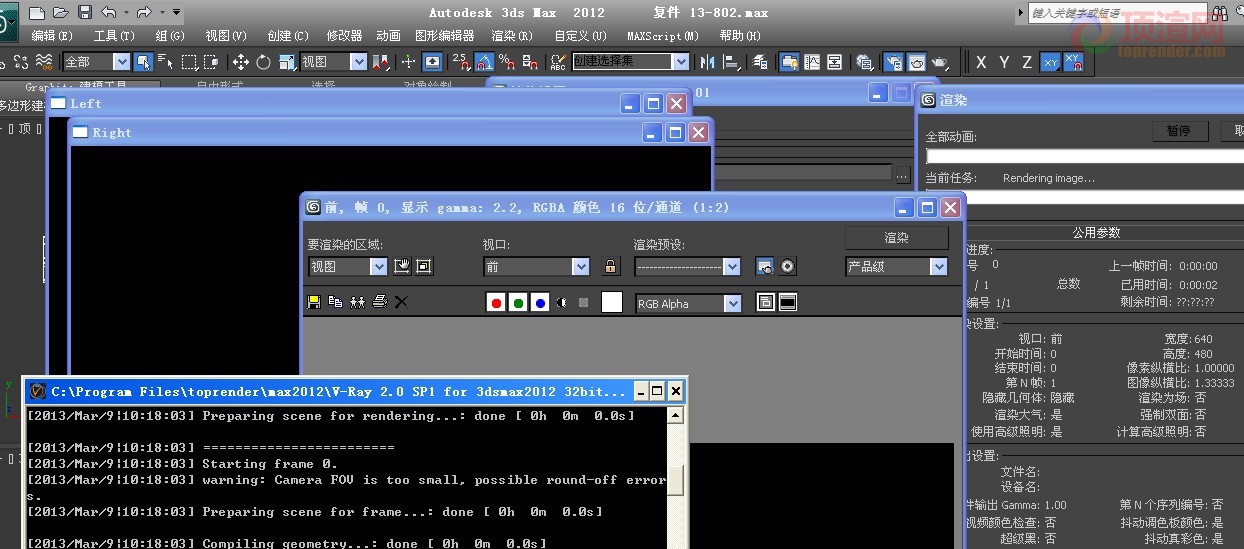Restrict to X axis
This screenshot has height=549, width=1244.
tap(981, 62)
